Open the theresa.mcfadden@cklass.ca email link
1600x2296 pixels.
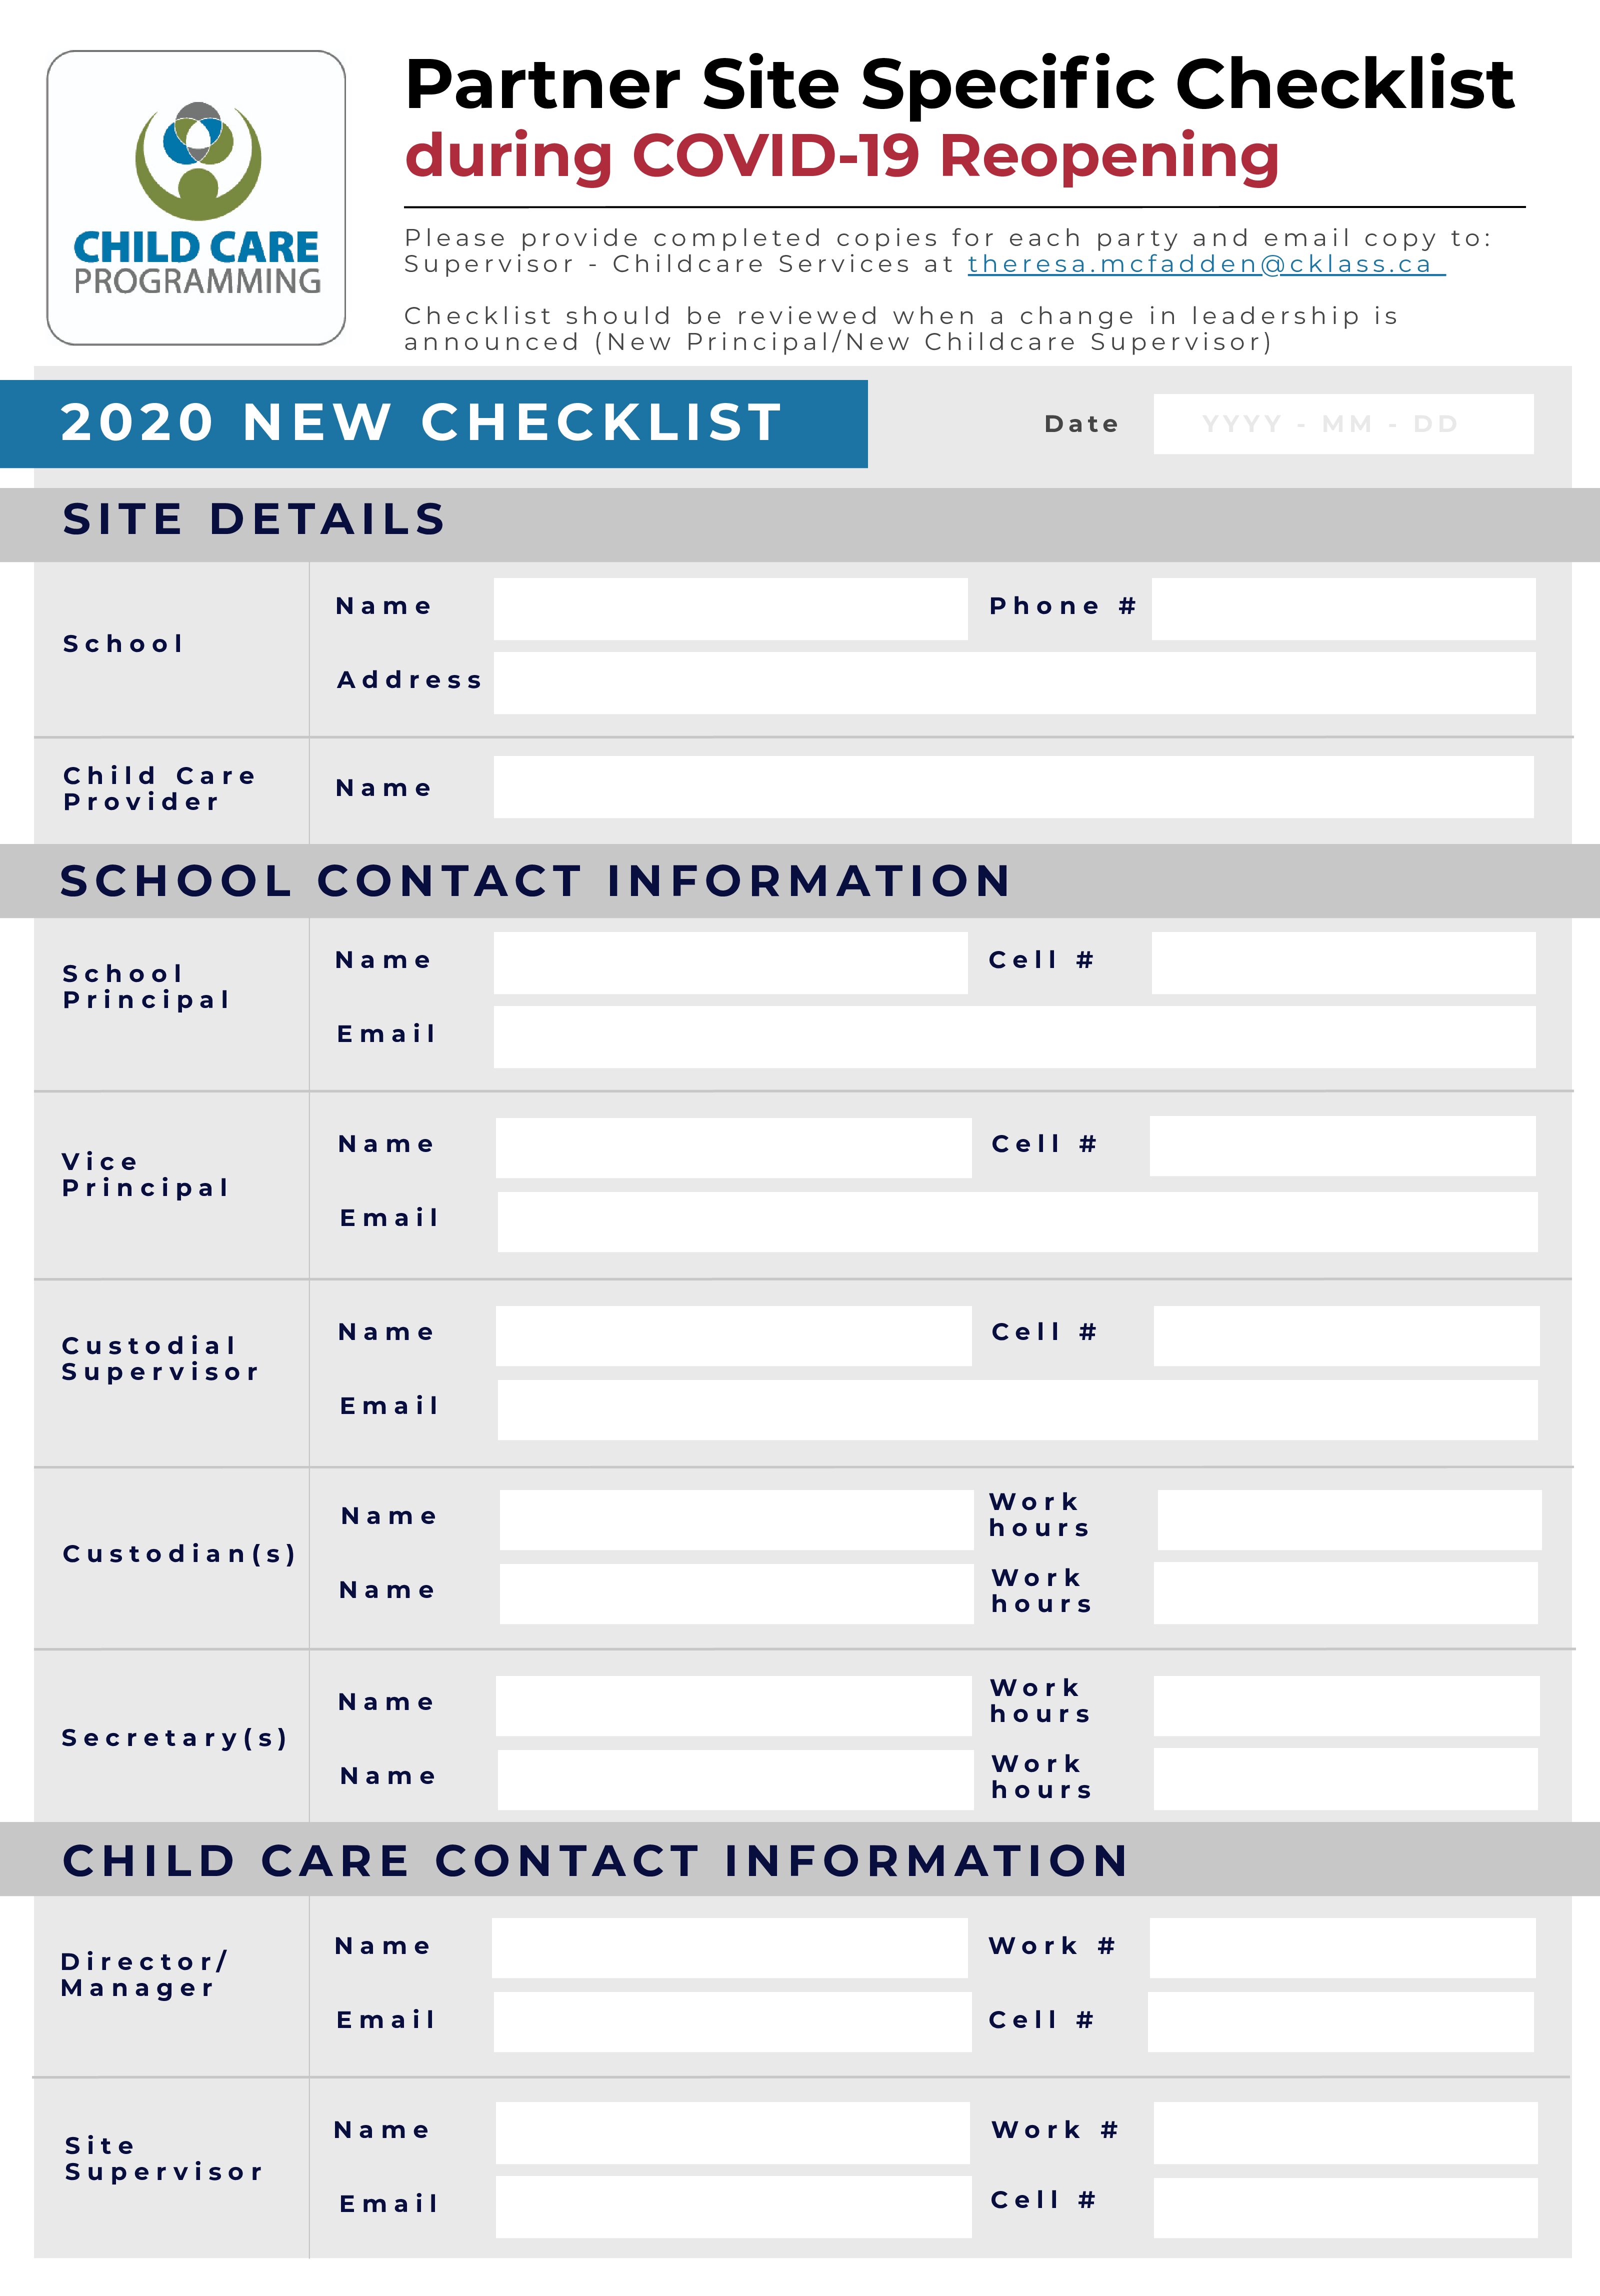pos(1205,264)
